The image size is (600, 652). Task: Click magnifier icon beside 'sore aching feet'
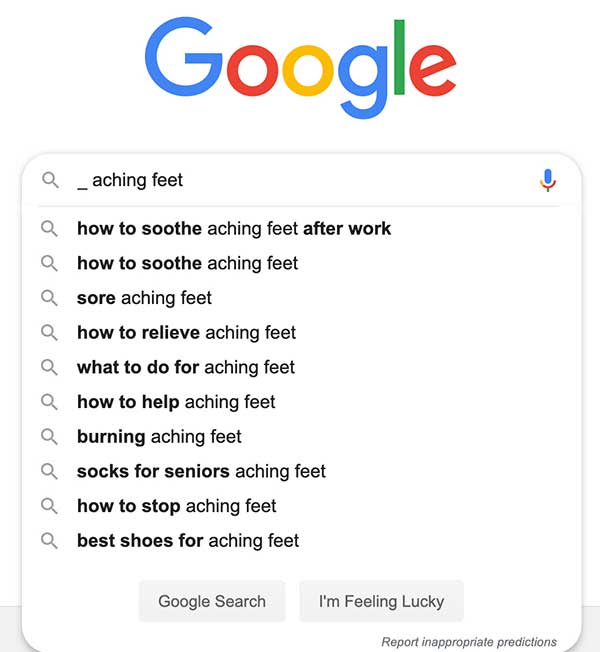tap(49, 298)
